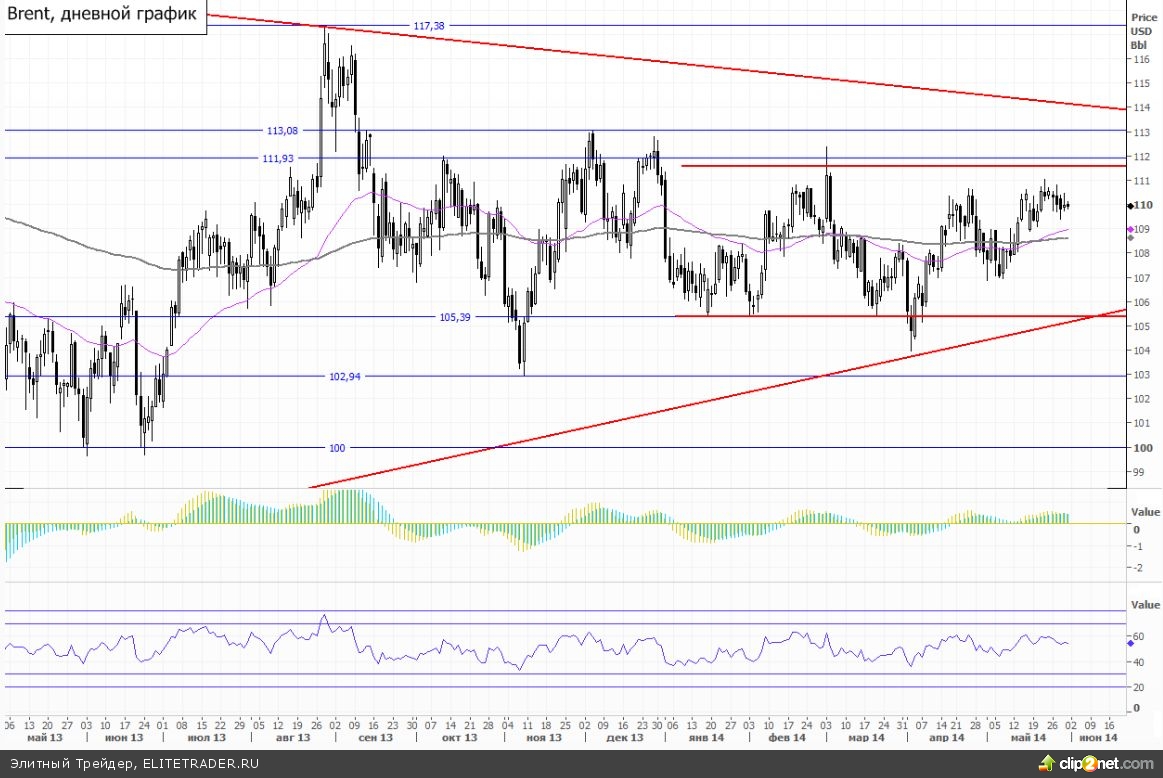Click the gray moving average axis marker
This screenshot has width=1163, height=778.
pos(1129,239)
